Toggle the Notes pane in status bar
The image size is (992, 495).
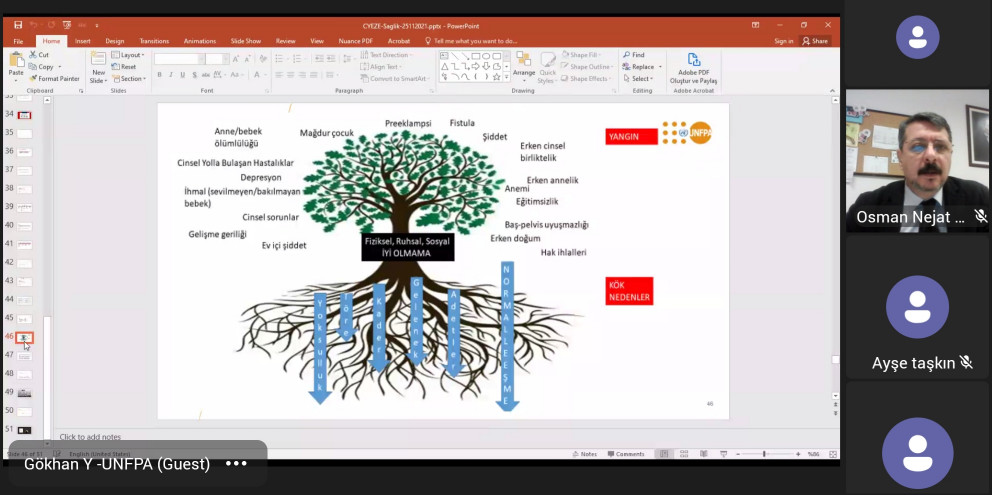tap(584, 454)
